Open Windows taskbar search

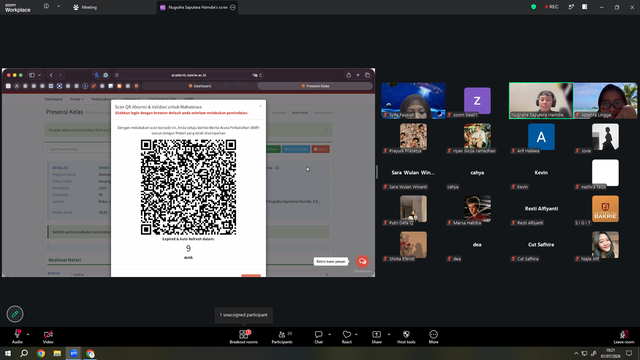click(24, 353)
